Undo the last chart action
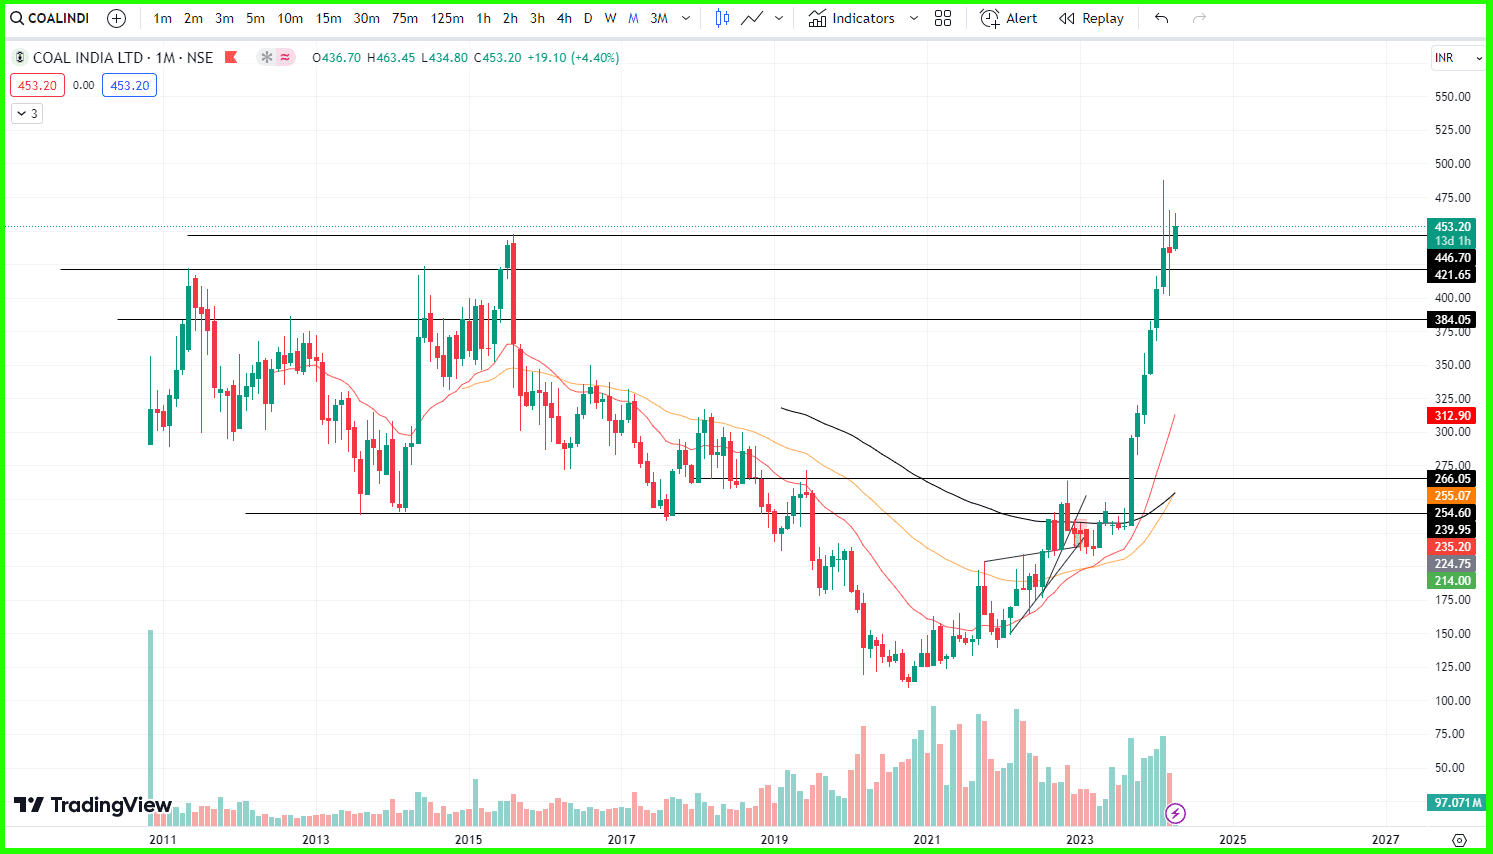 [1161, 18]
